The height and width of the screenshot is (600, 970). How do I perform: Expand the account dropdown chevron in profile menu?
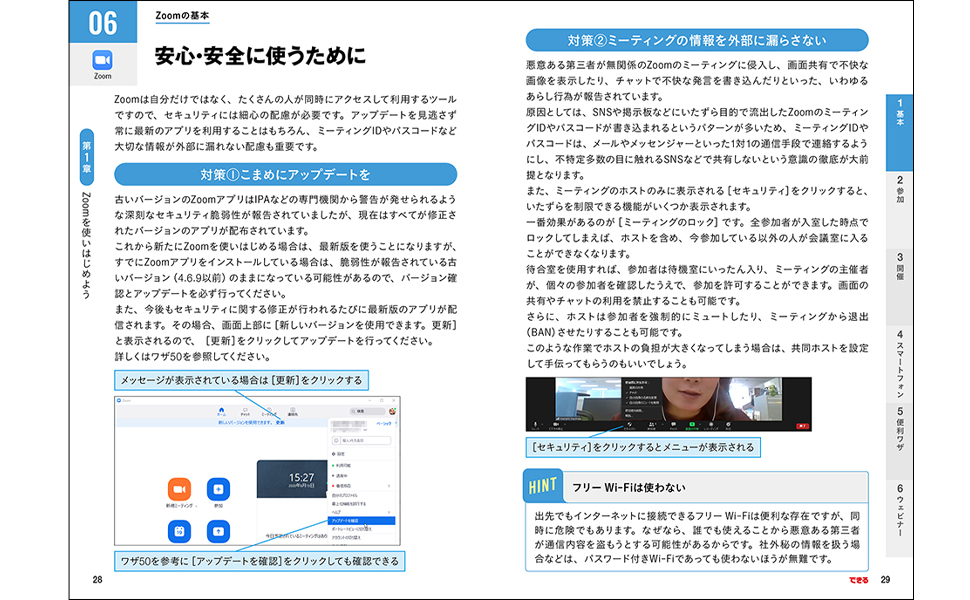pos(365,430)
